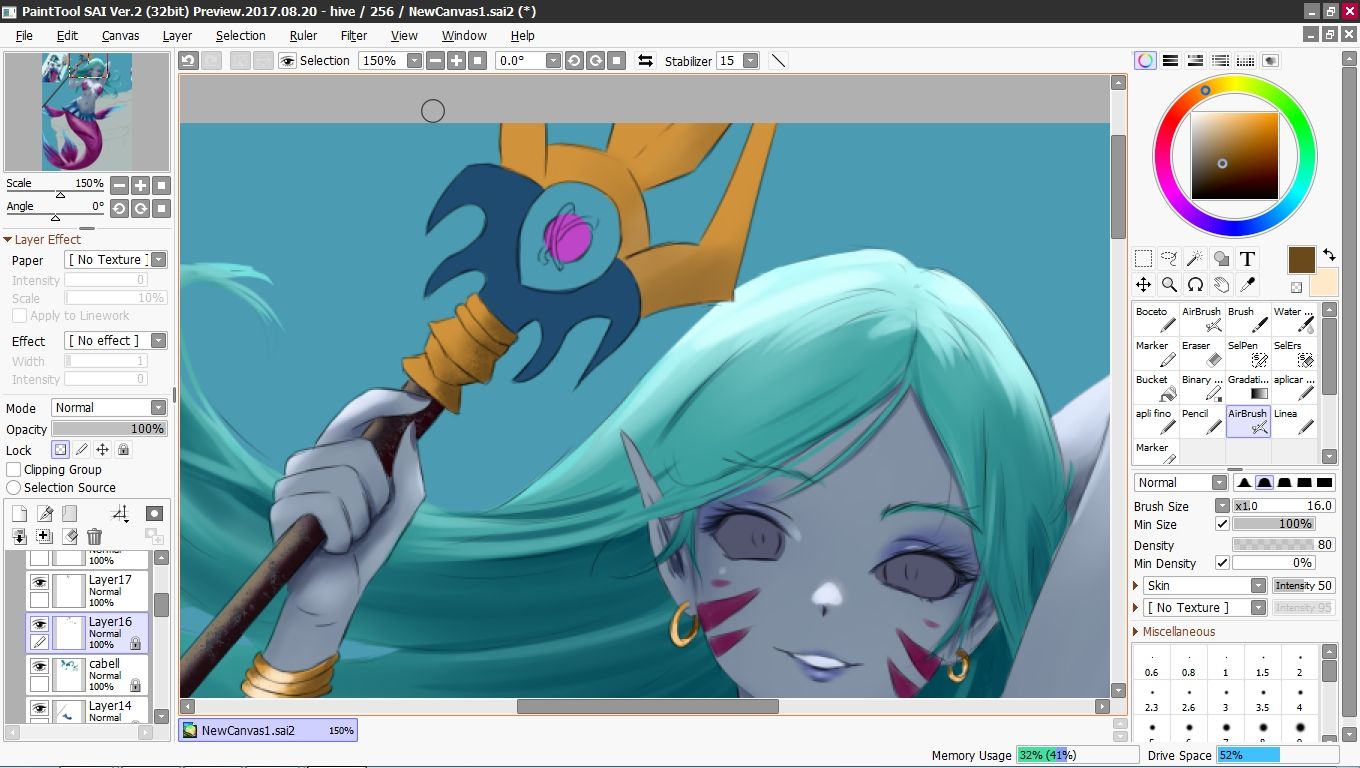Viewport: 1360px width, 768px height.
Task: Select the Magic Wand tool
Action: (x=1195, y=259)
